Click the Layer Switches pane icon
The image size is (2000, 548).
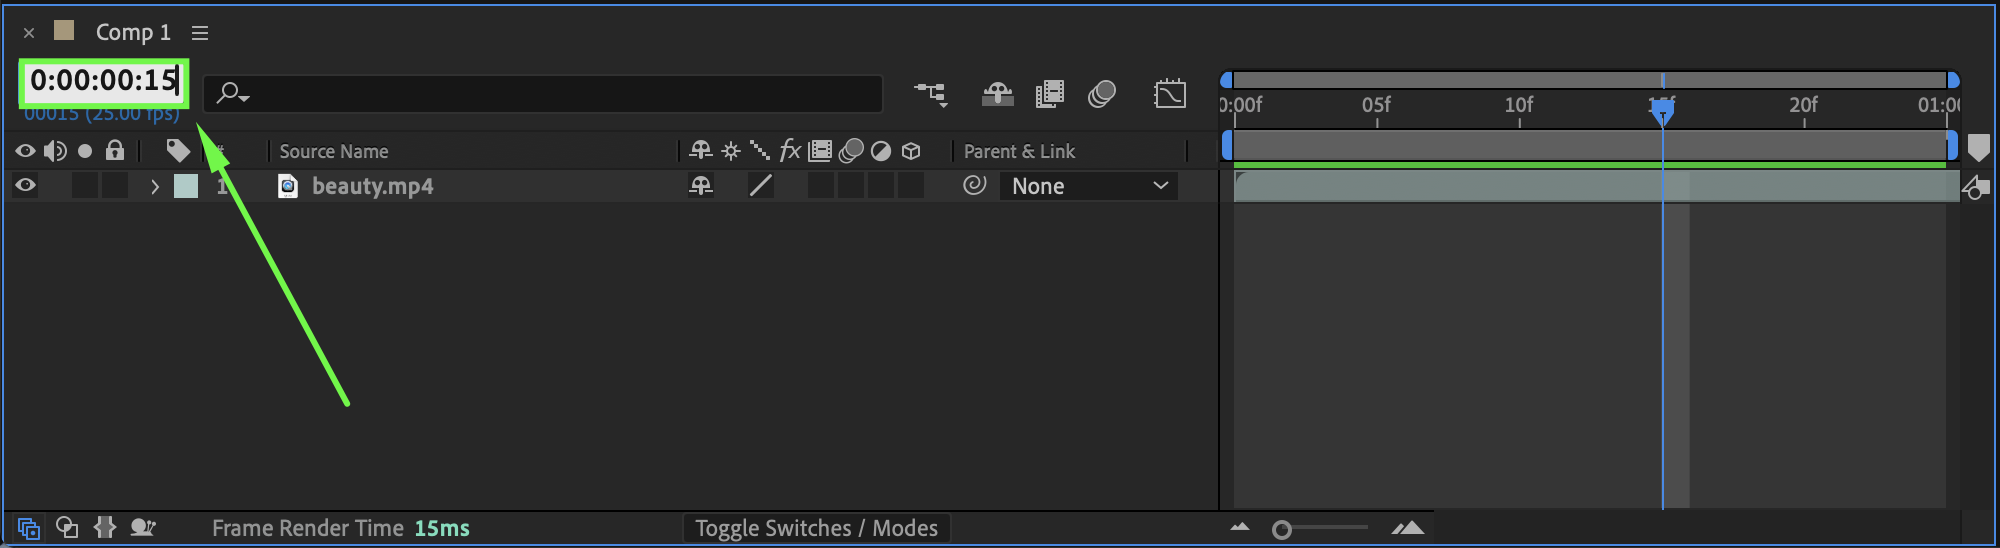(28, 528)
